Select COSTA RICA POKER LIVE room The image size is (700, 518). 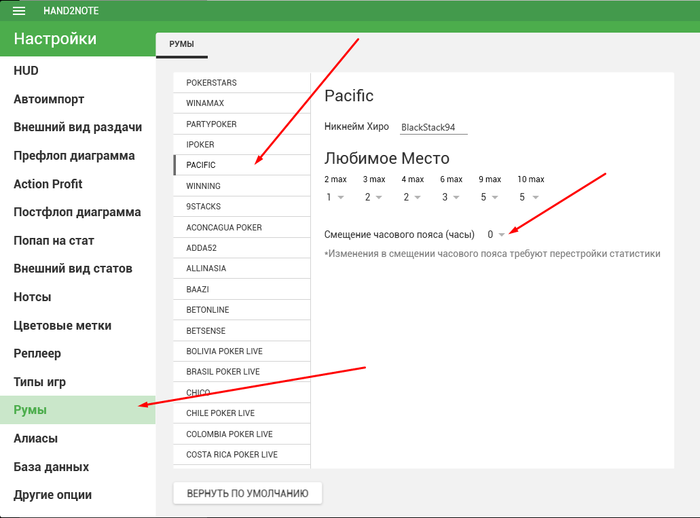[x=242, y=455]
